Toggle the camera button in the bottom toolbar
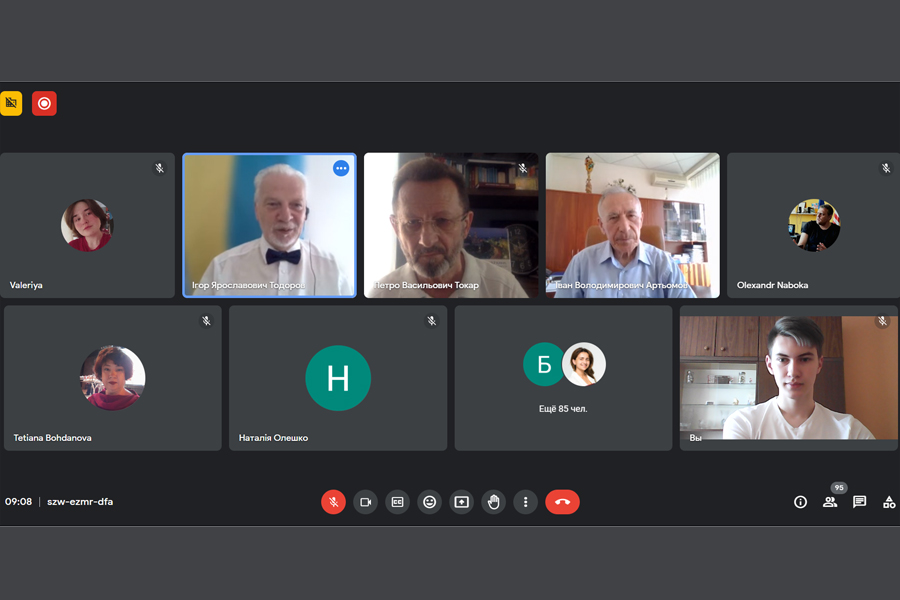Viewport: 900px width, 600px height. click(x=366, y=502)
